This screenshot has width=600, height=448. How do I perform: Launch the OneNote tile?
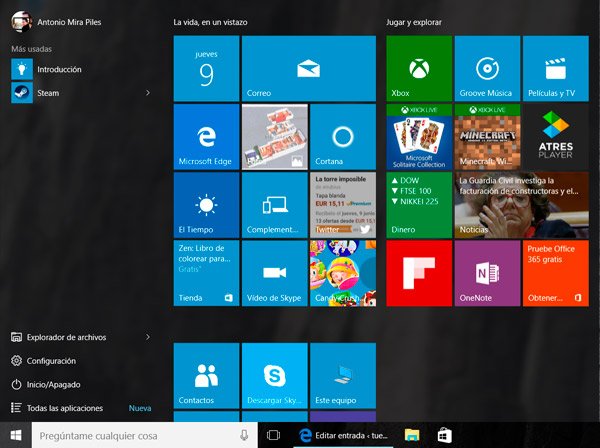(487, 273)
